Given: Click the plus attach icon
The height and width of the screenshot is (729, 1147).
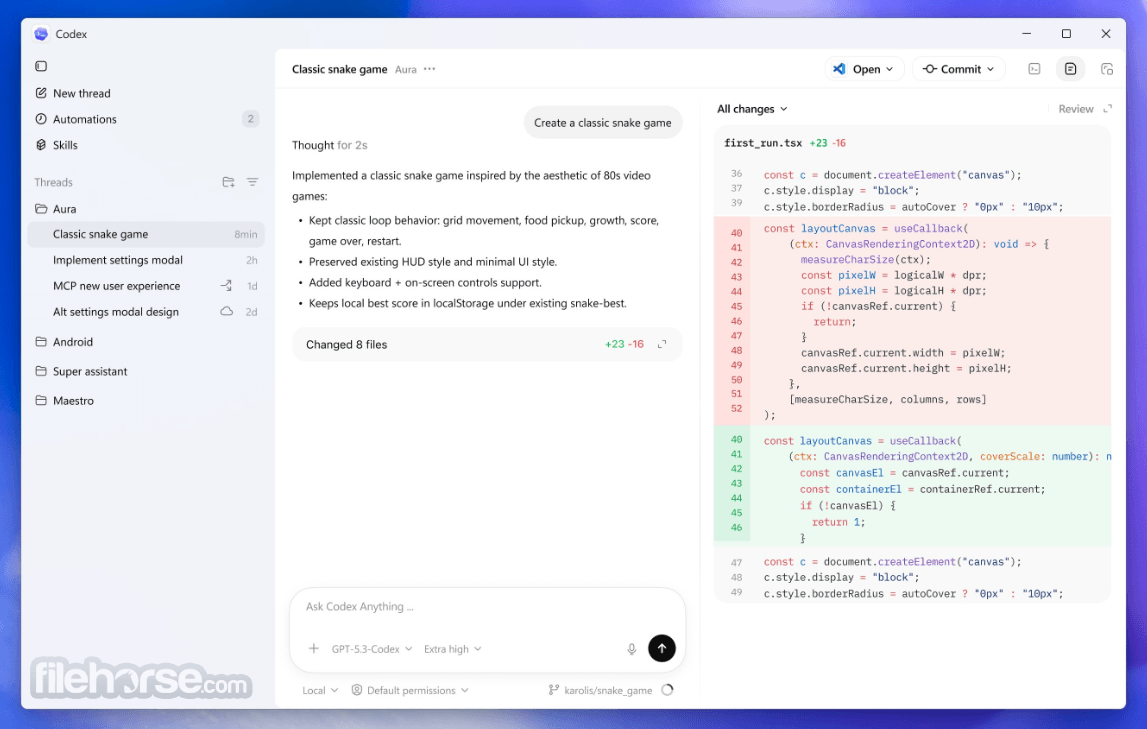Looking at the screenshot, I should click(313, 649).
